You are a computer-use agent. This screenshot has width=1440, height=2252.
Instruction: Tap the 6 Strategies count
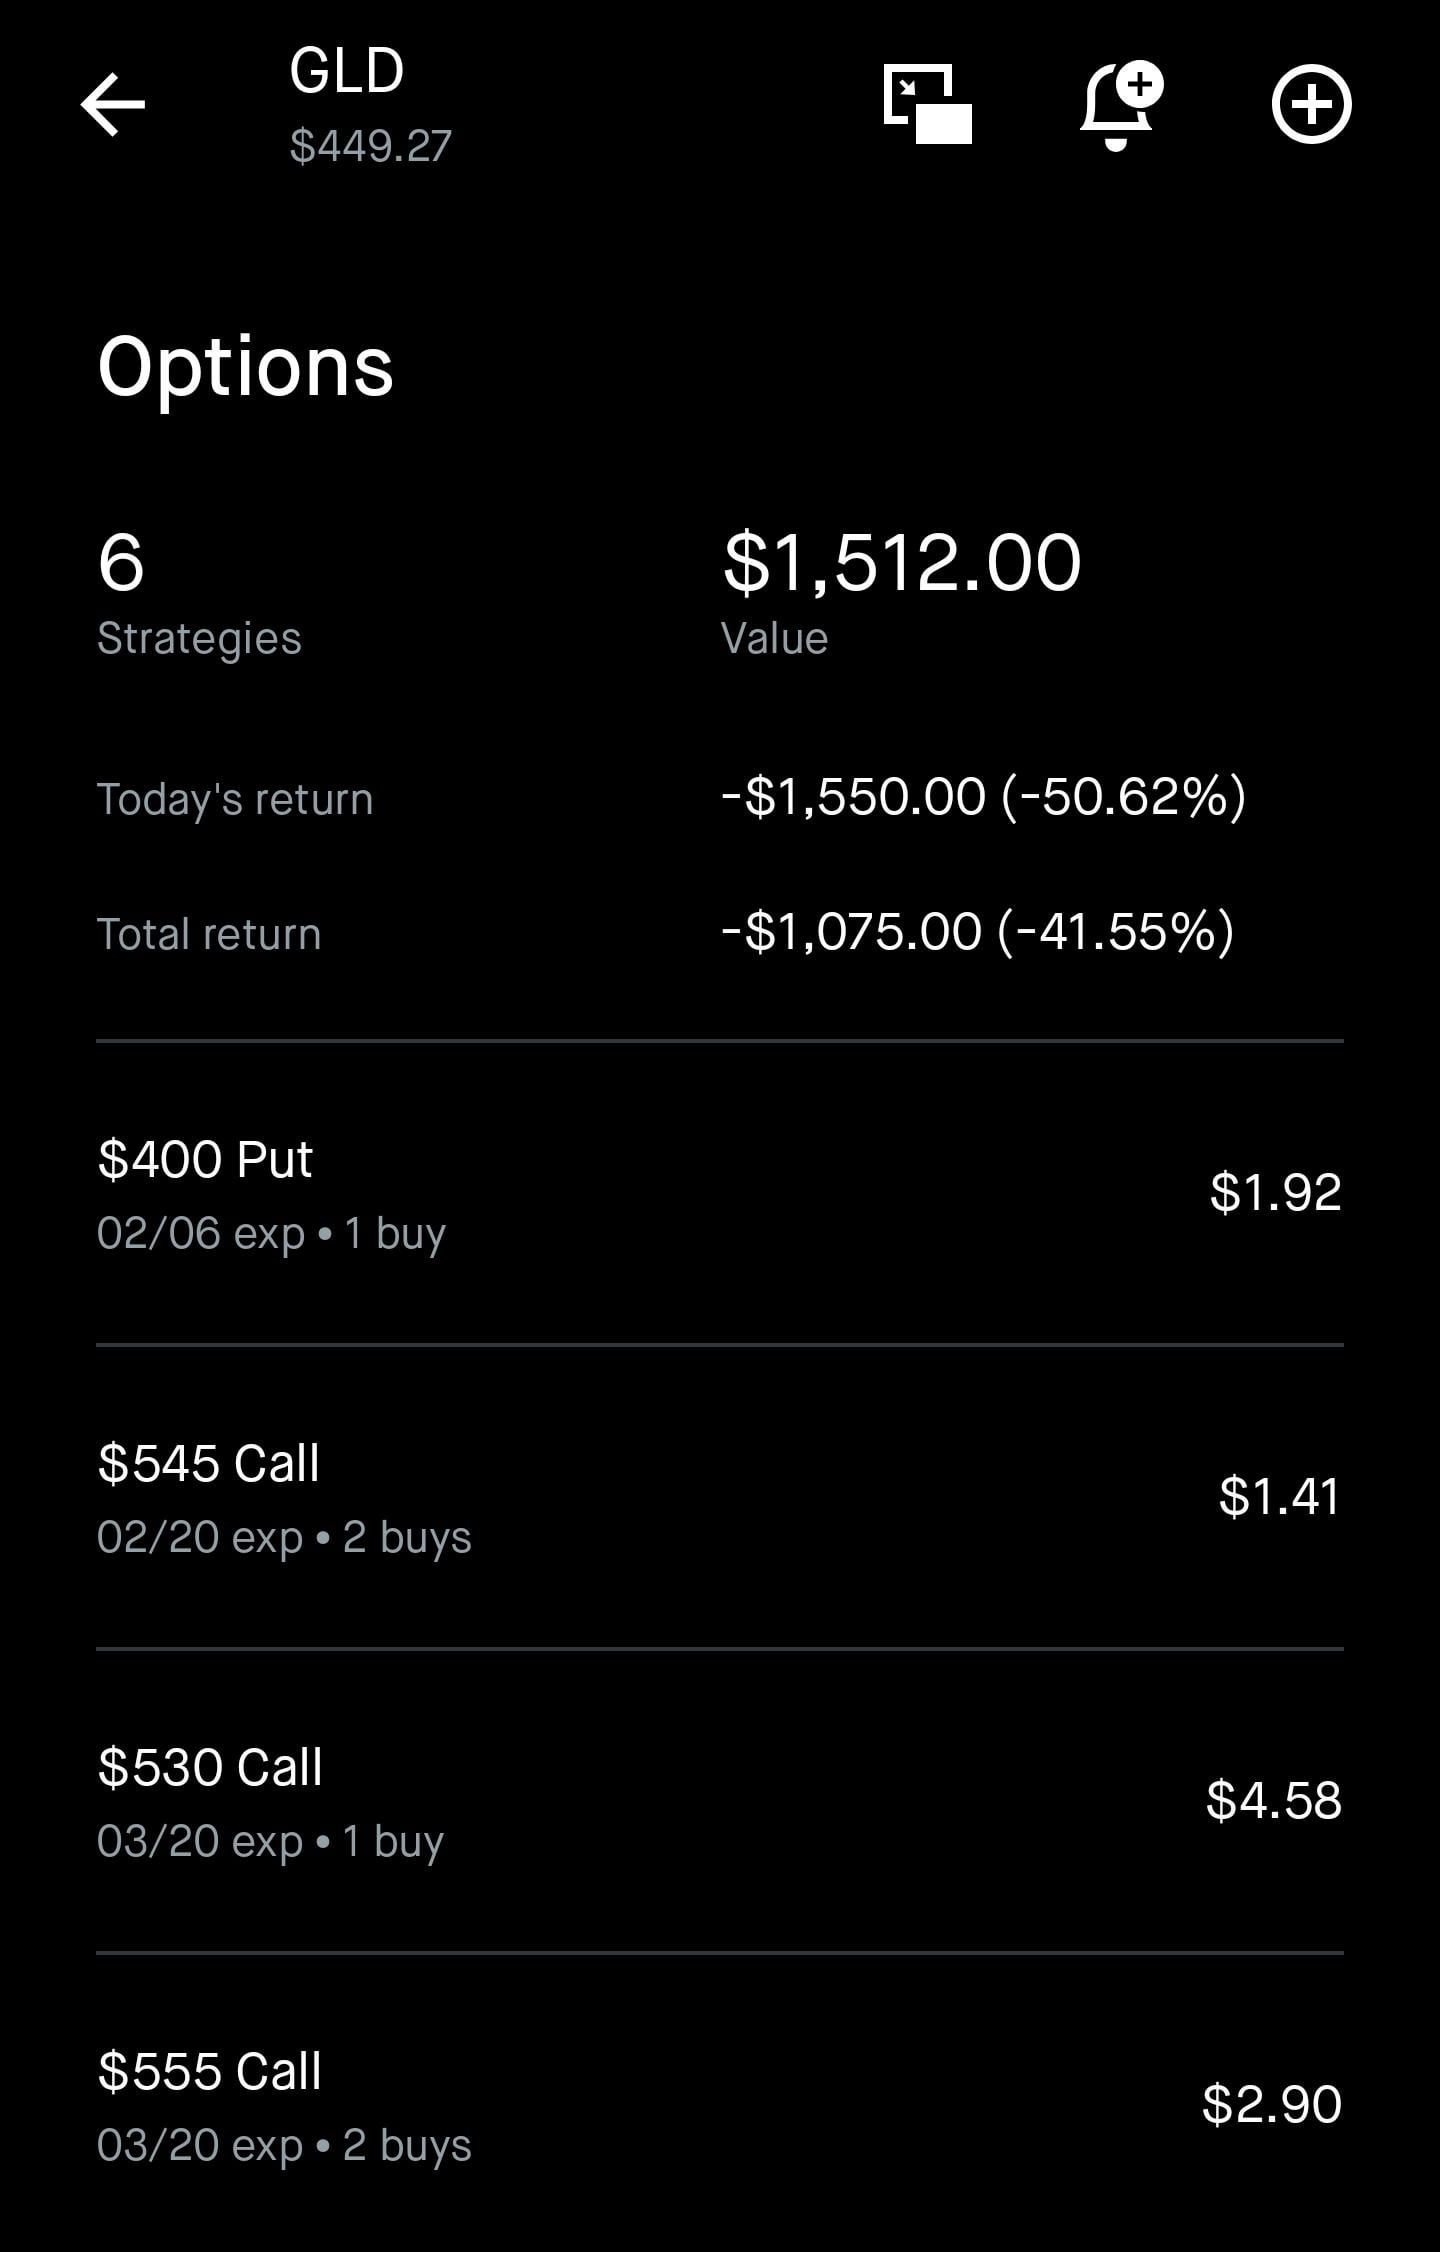tap(121, 563)
